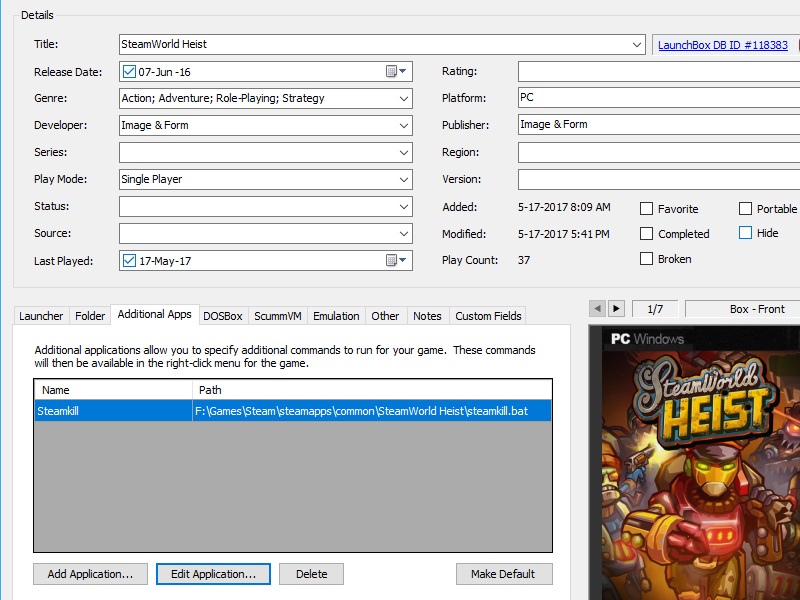This screenshot has height=600, width=800.
Task: Click the Path column header
Action: click(372, 390)
